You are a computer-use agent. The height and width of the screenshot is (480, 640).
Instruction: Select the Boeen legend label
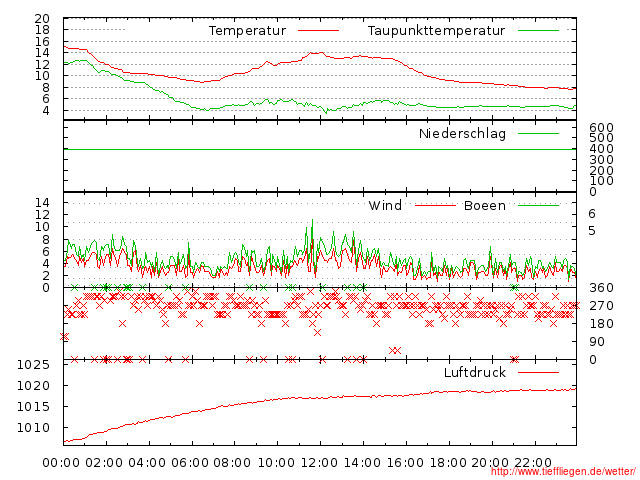coord(484,205)
